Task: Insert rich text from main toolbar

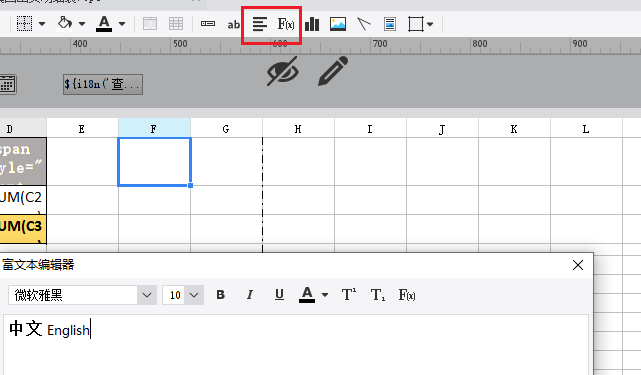Action: (x=260, y=24)
